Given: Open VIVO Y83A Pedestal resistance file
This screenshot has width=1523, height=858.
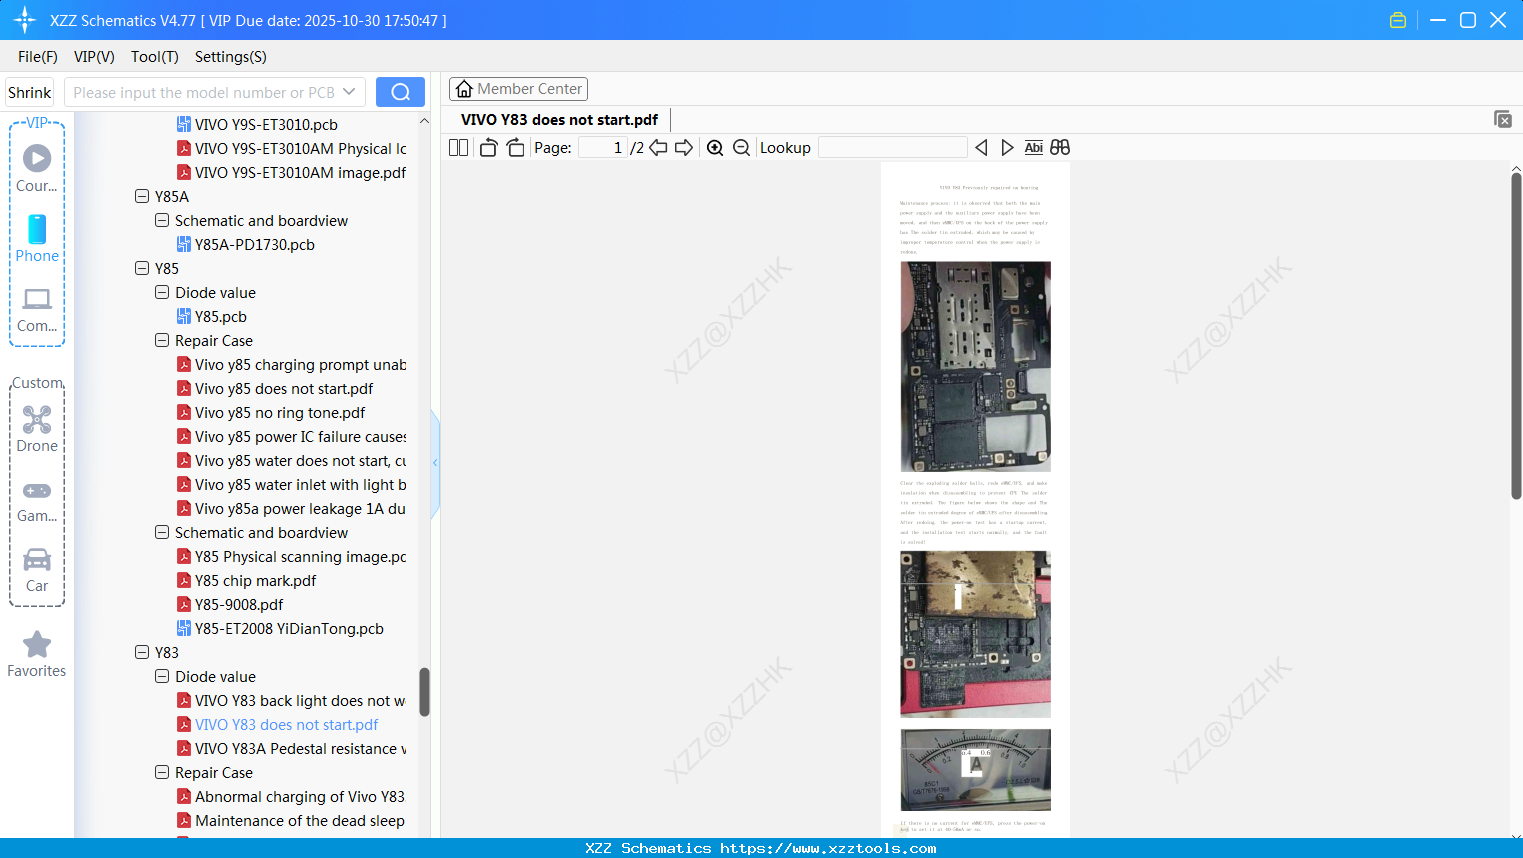Looking at the screenshot, I should coord(300,748).
